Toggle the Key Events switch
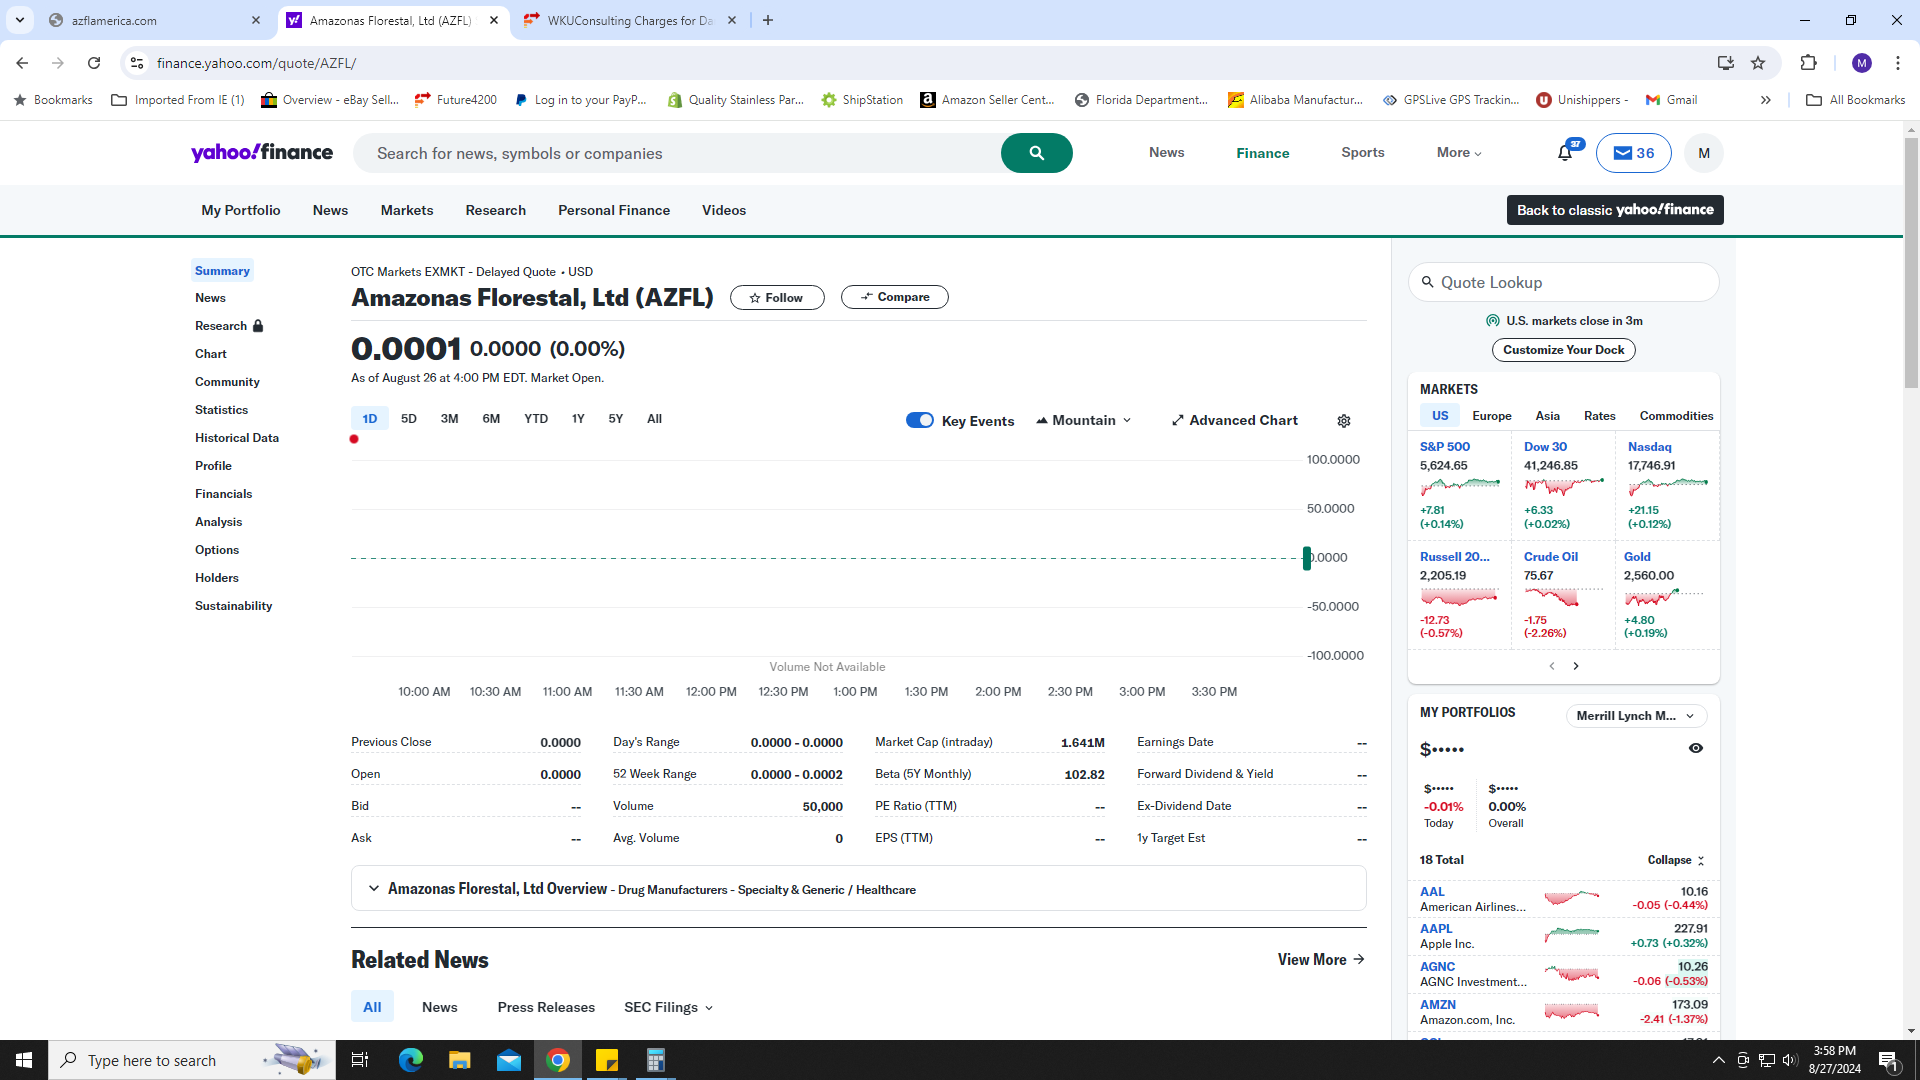1920x1080 pixels. 919,420
